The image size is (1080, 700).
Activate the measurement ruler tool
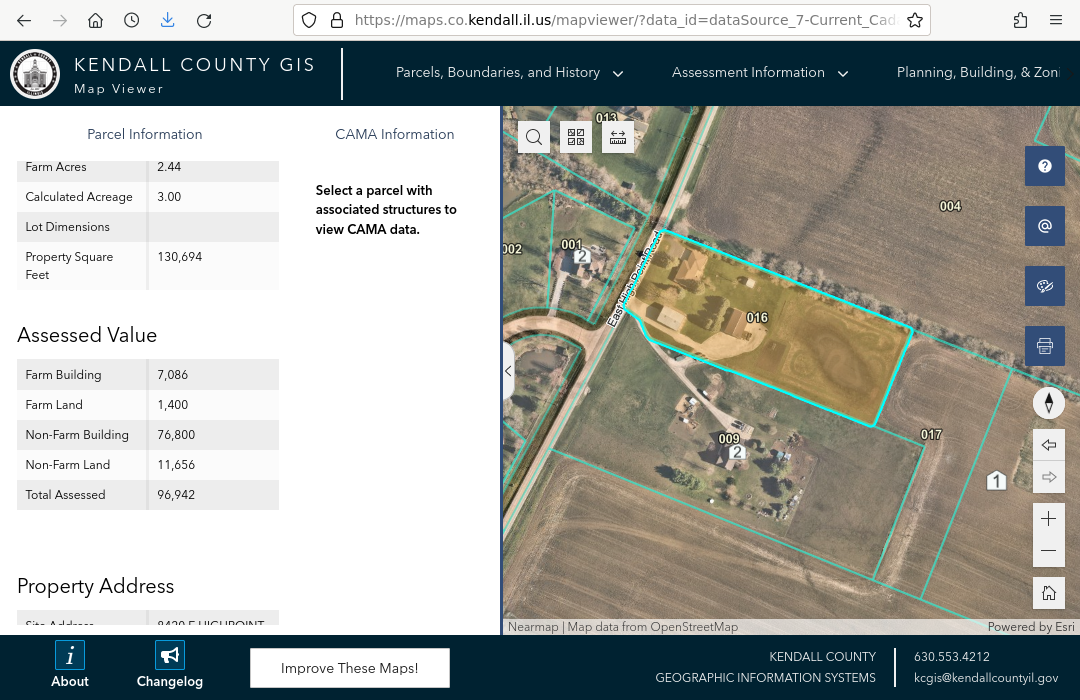tap(617, 138)
